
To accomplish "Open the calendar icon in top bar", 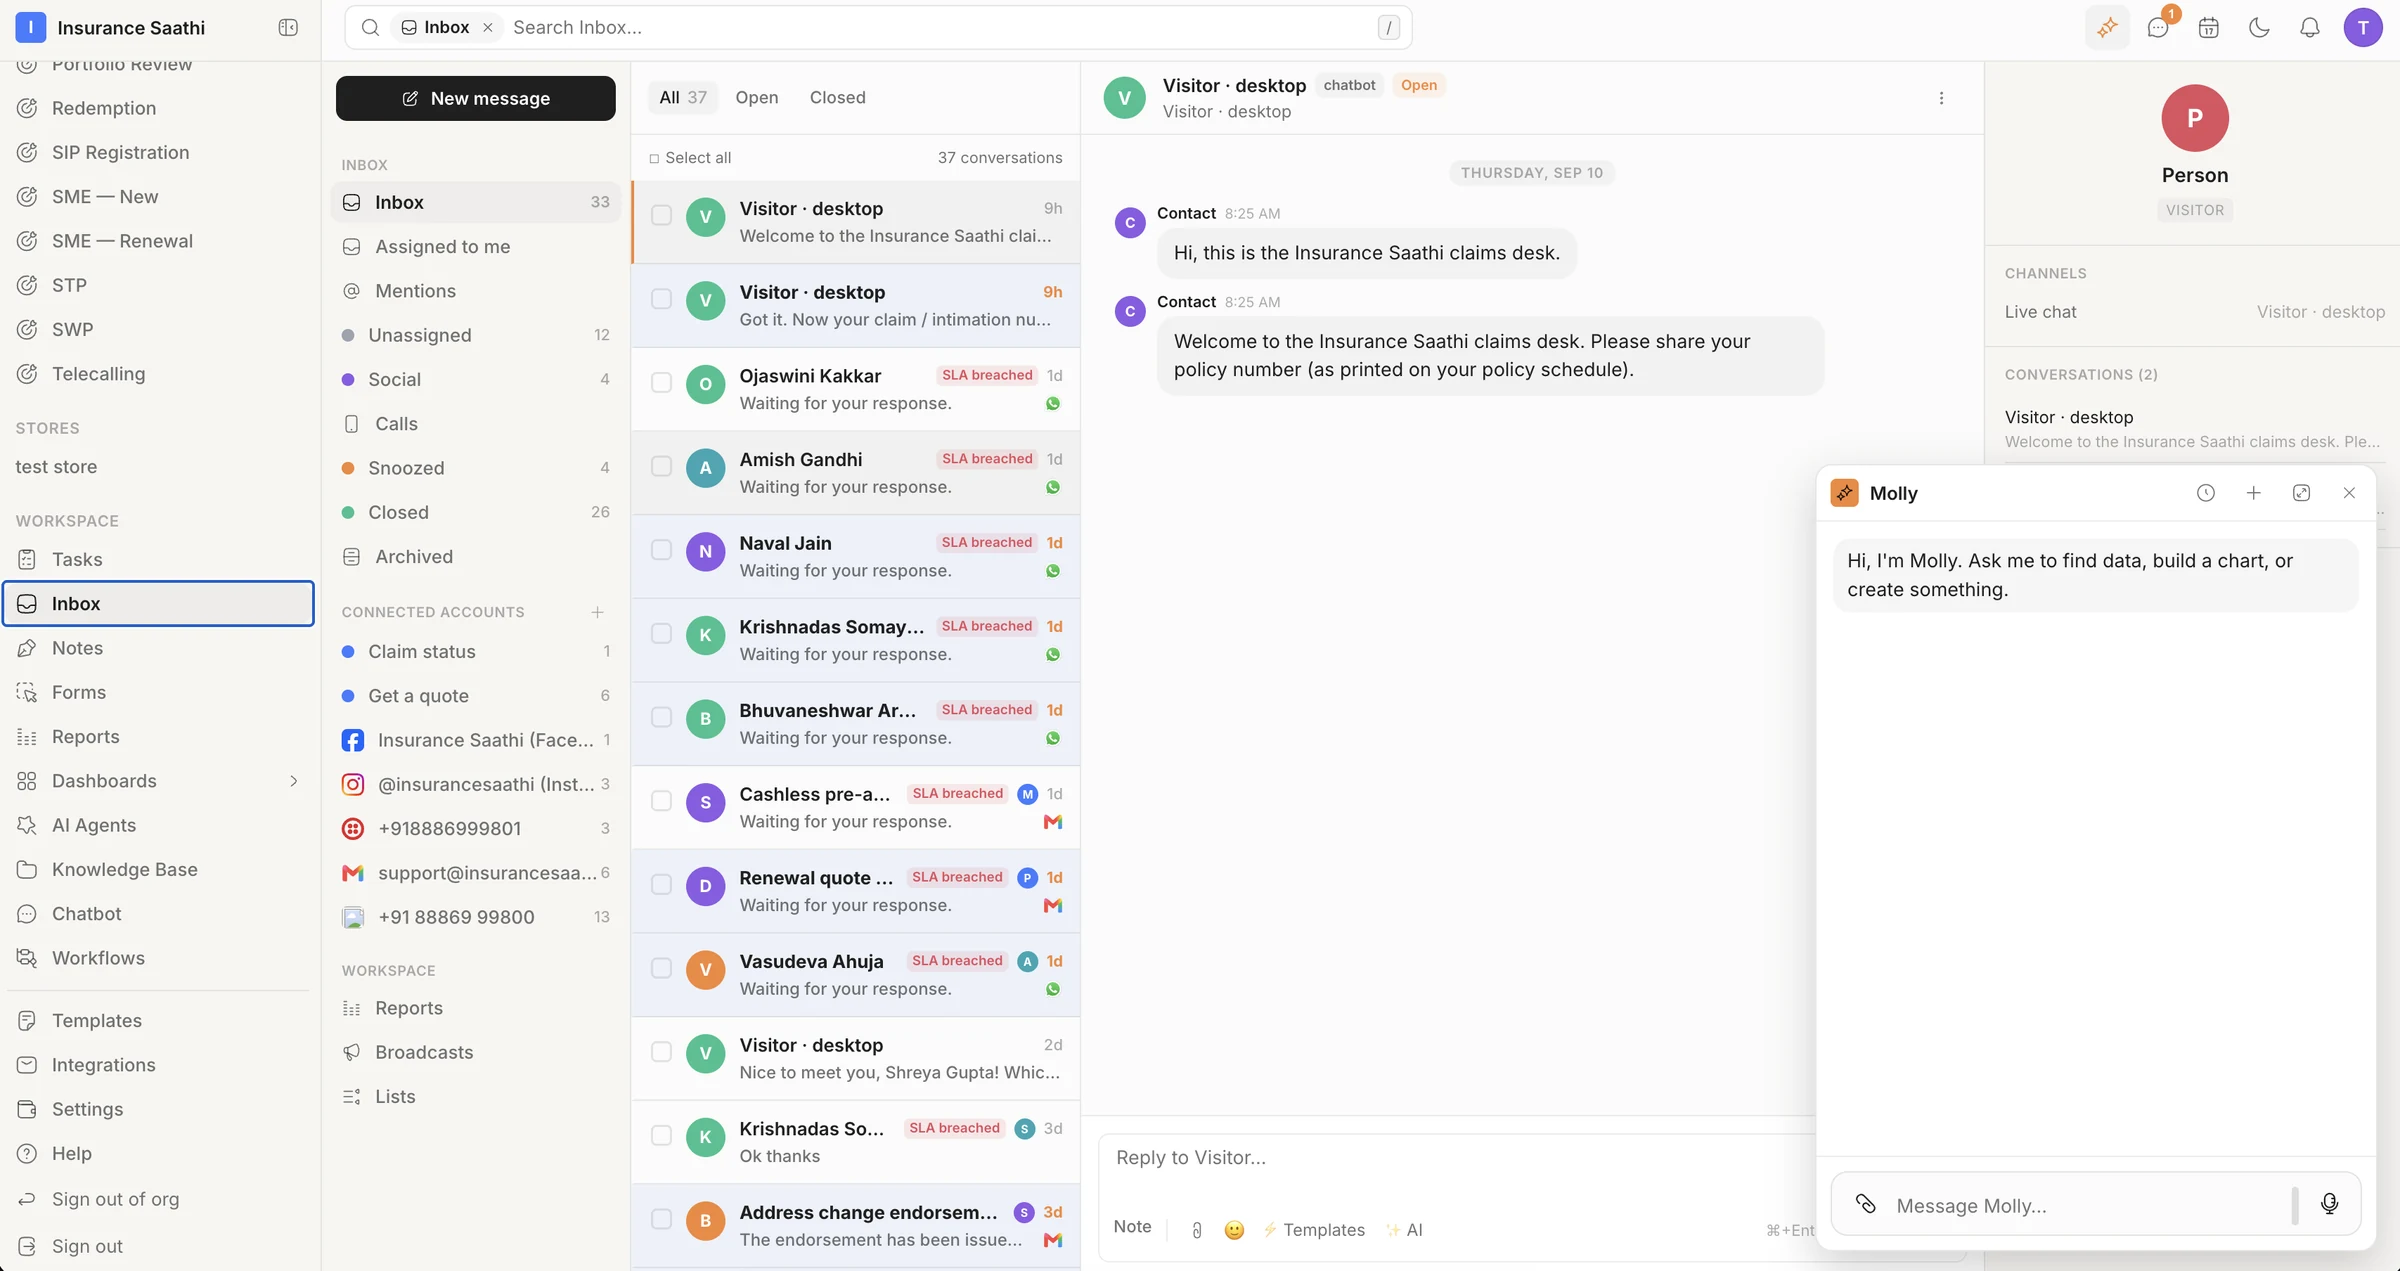I will click(2209, 28).
